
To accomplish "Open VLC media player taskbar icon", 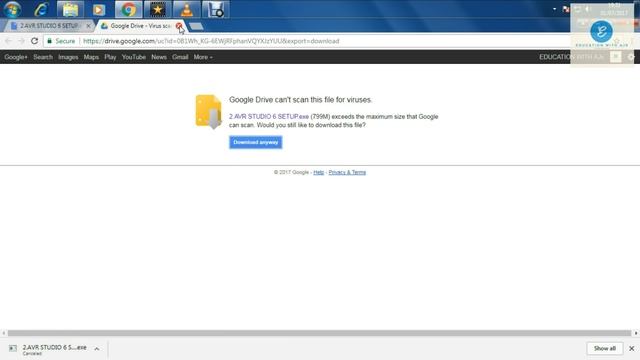I will pyautogui.click(x=187, y=9).
